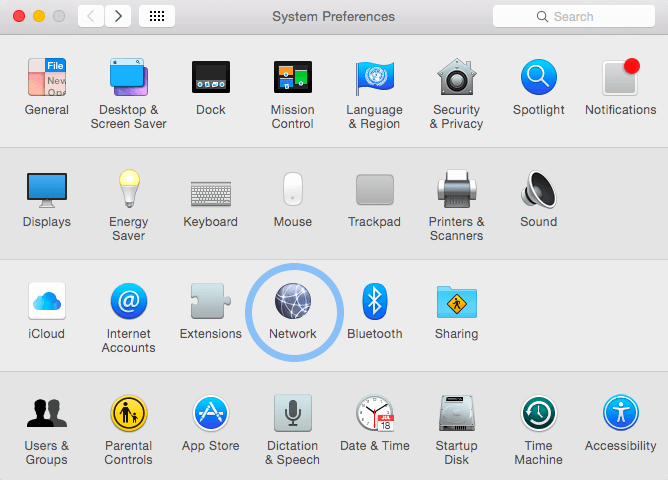Open Mission Control preferences
The image size is (668, 480).
[292, 79]
